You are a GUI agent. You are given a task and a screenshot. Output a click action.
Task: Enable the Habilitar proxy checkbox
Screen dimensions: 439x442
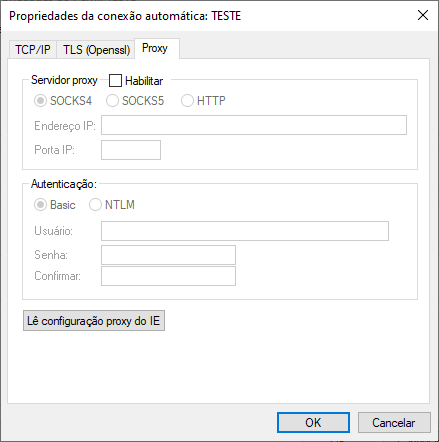[115, 81]
